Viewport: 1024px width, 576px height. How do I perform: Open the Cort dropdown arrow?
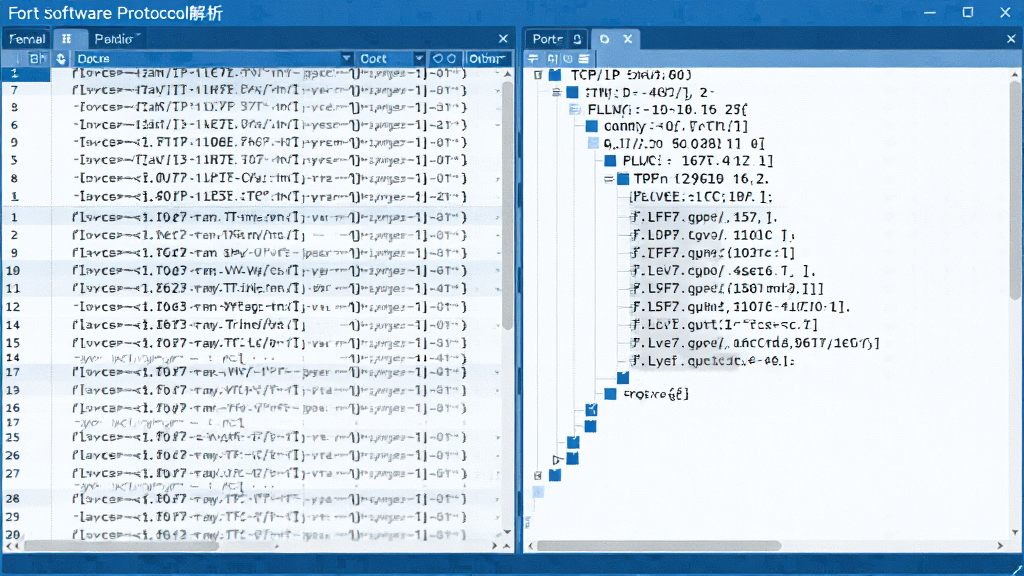[x=419, y=59]
